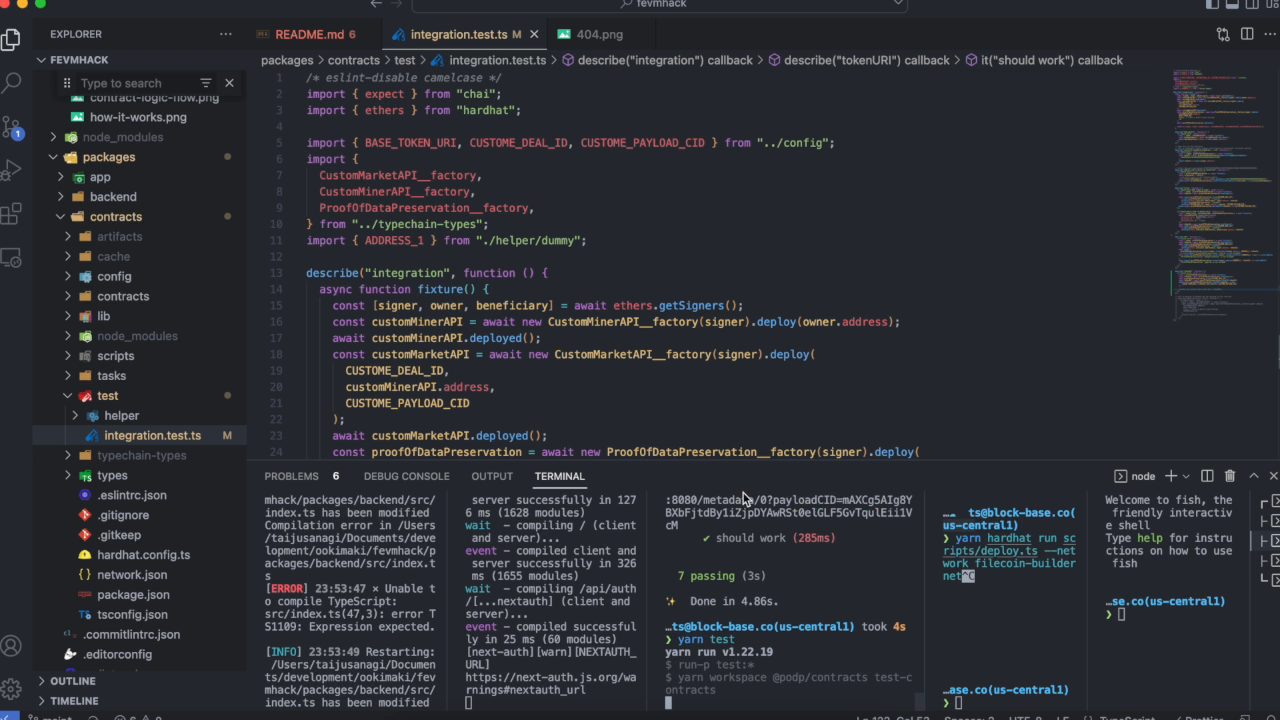Open changes compare icon in editor toolbar
The width and height of the screenshot is (1280, 720).
[x=1223, y=34]
